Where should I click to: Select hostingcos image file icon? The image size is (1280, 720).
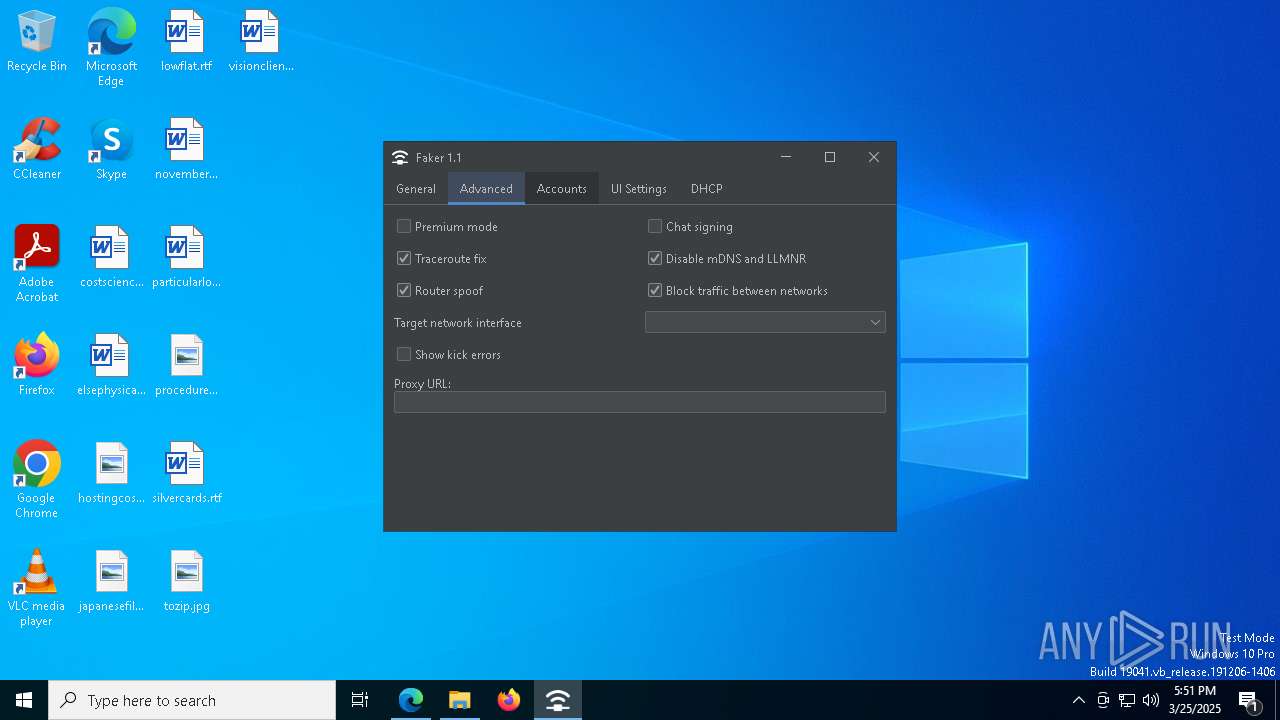(x=111, y=474)
